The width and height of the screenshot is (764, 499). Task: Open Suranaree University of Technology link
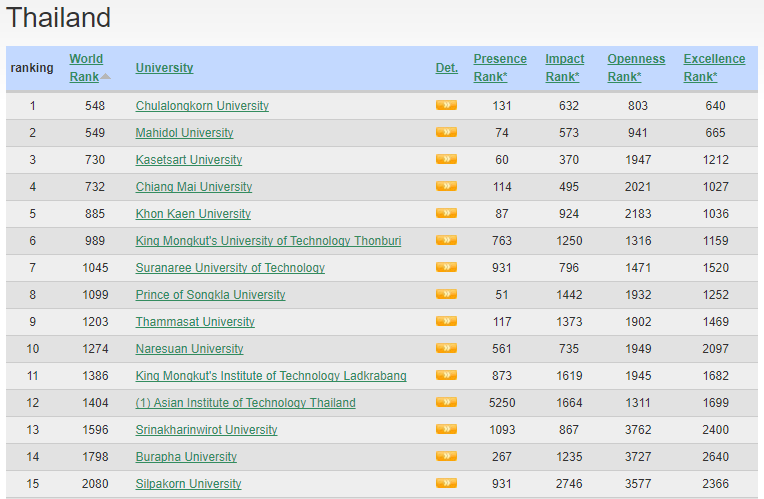point(230,268)
